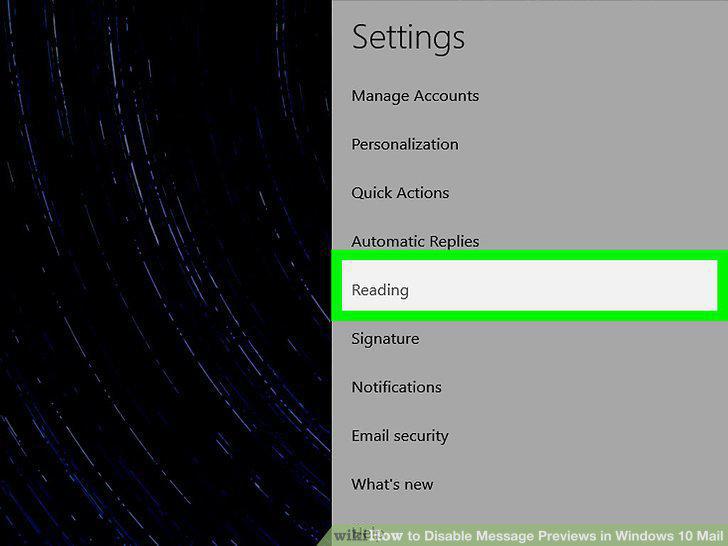Image resolution: width=728 pixels, height=546 pixels.
Task: Open the Personalization settings
Action: click(405, 144)
